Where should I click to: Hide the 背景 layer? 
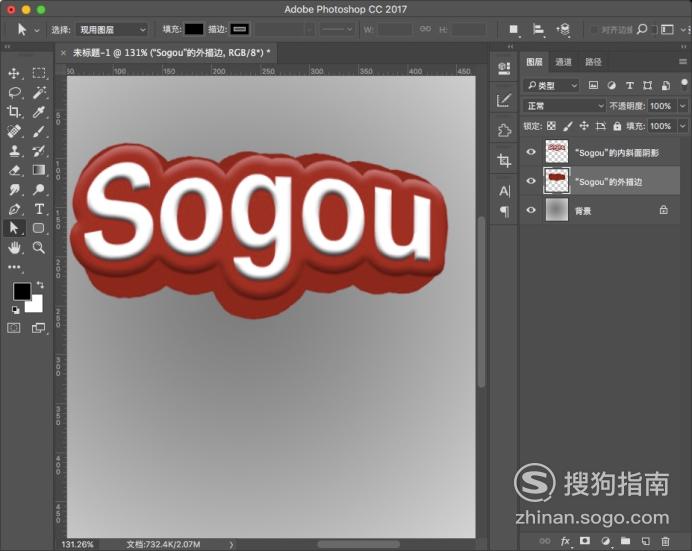pyautogui.click(x=531, y=210)
